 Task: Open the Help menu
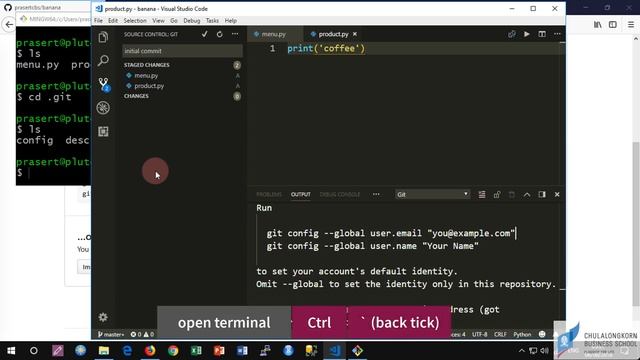pos(231,20)
